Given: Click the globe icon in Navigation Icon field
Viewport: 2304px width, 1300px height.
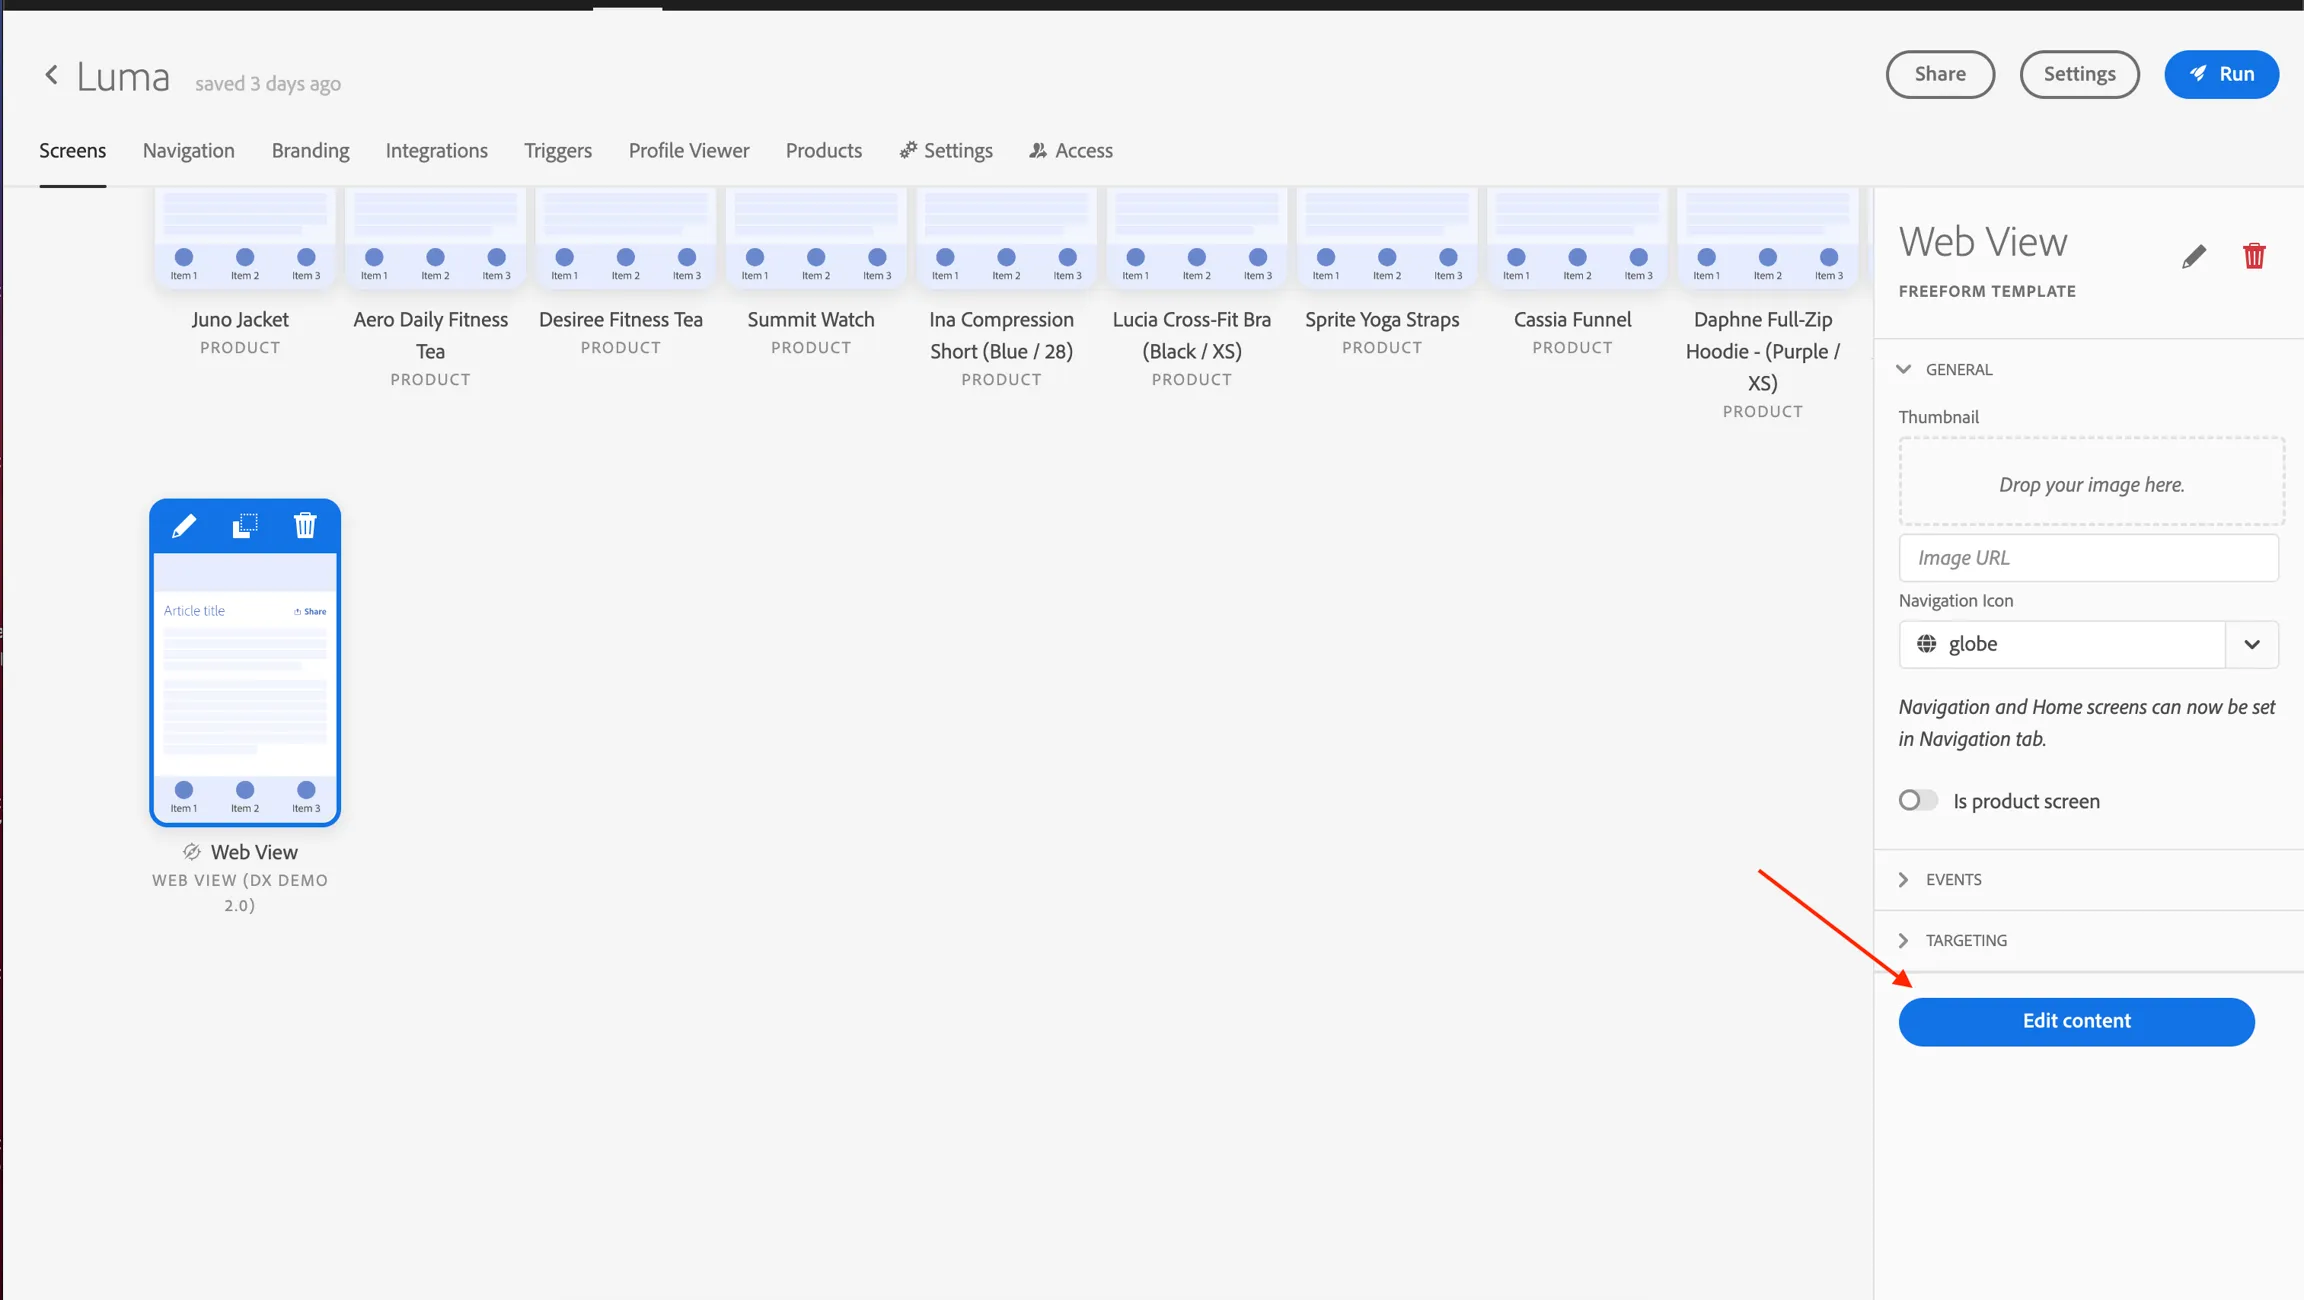Looking at the screenshot, I should pyautogui.click(x=1926, y=644).
